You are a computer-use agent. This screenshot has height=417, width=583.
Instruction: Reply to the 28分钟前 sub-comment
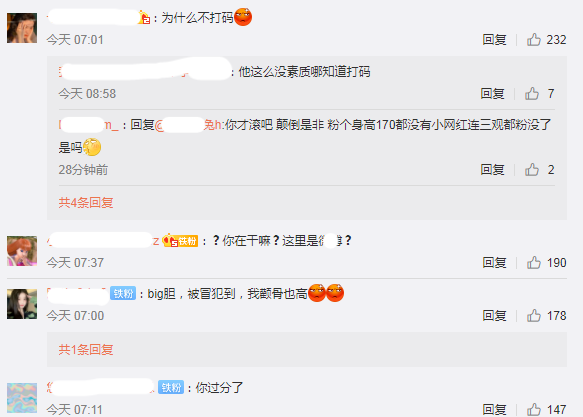[492, 169]
